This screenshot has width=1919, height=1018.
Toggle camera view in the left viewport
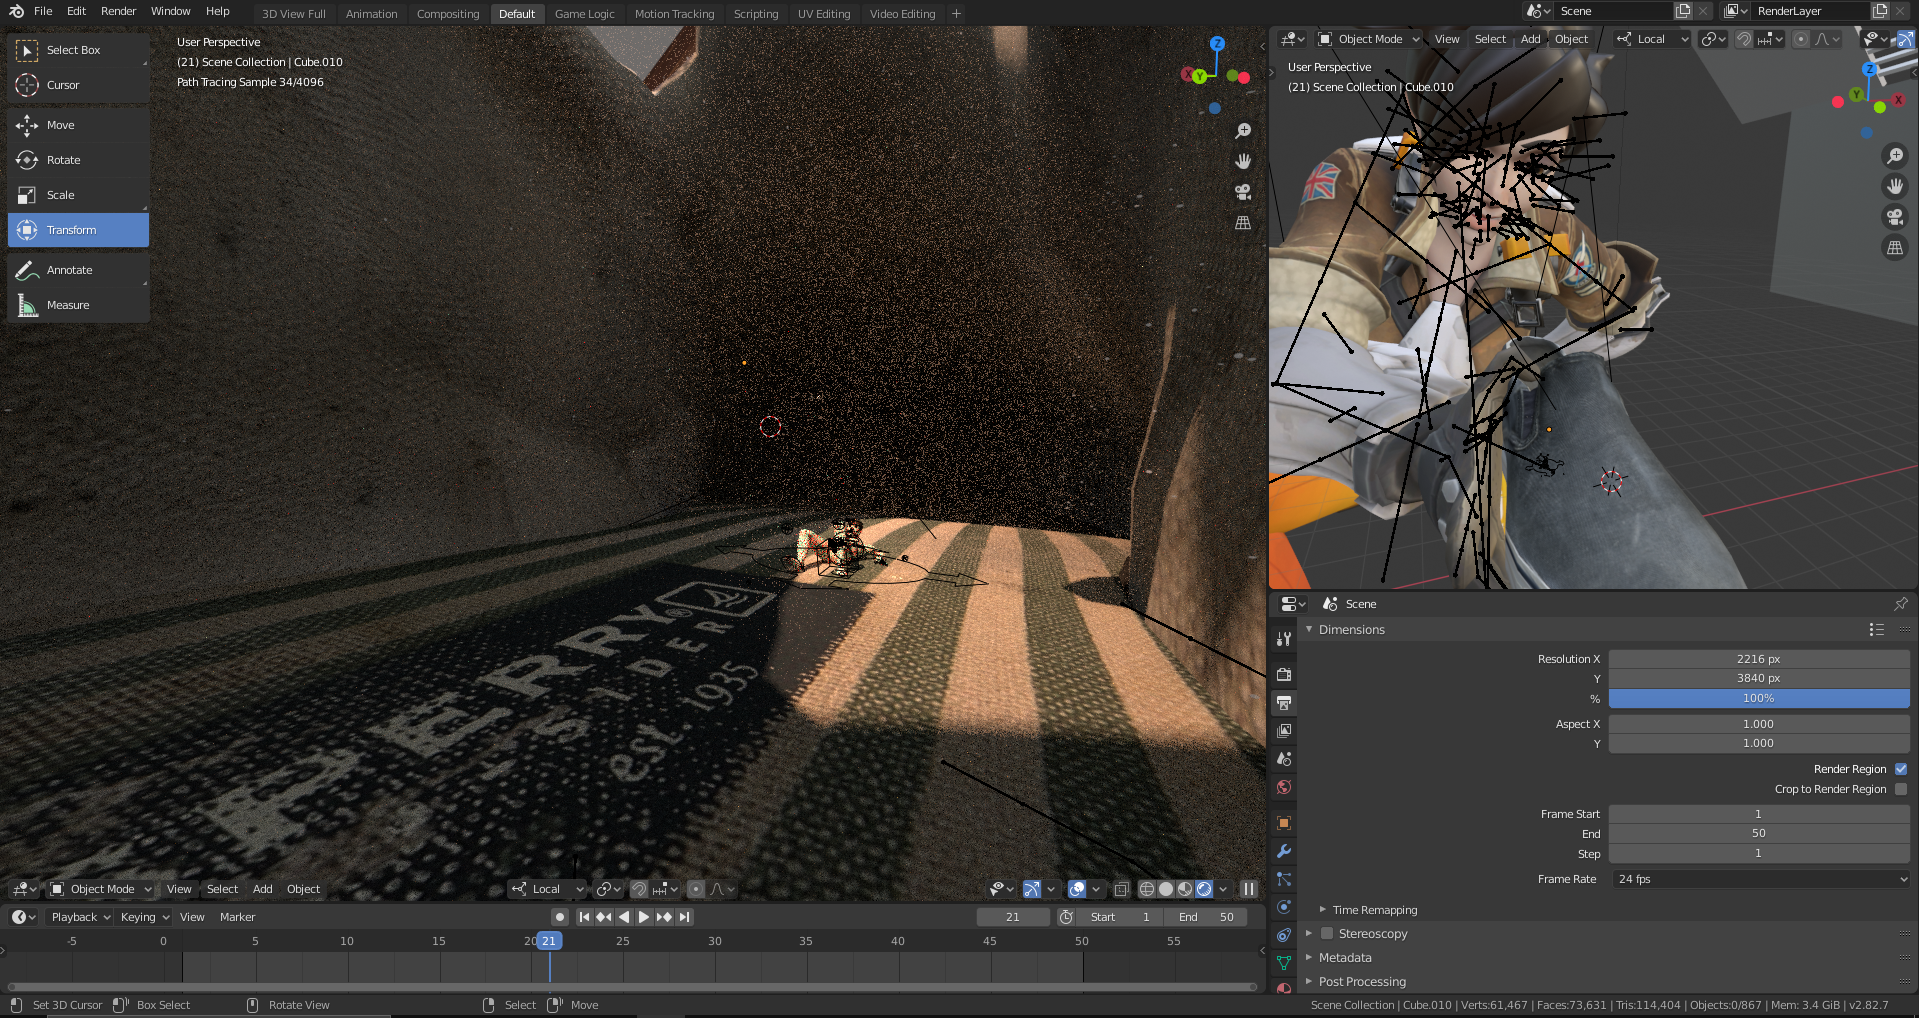[1243, 192]
